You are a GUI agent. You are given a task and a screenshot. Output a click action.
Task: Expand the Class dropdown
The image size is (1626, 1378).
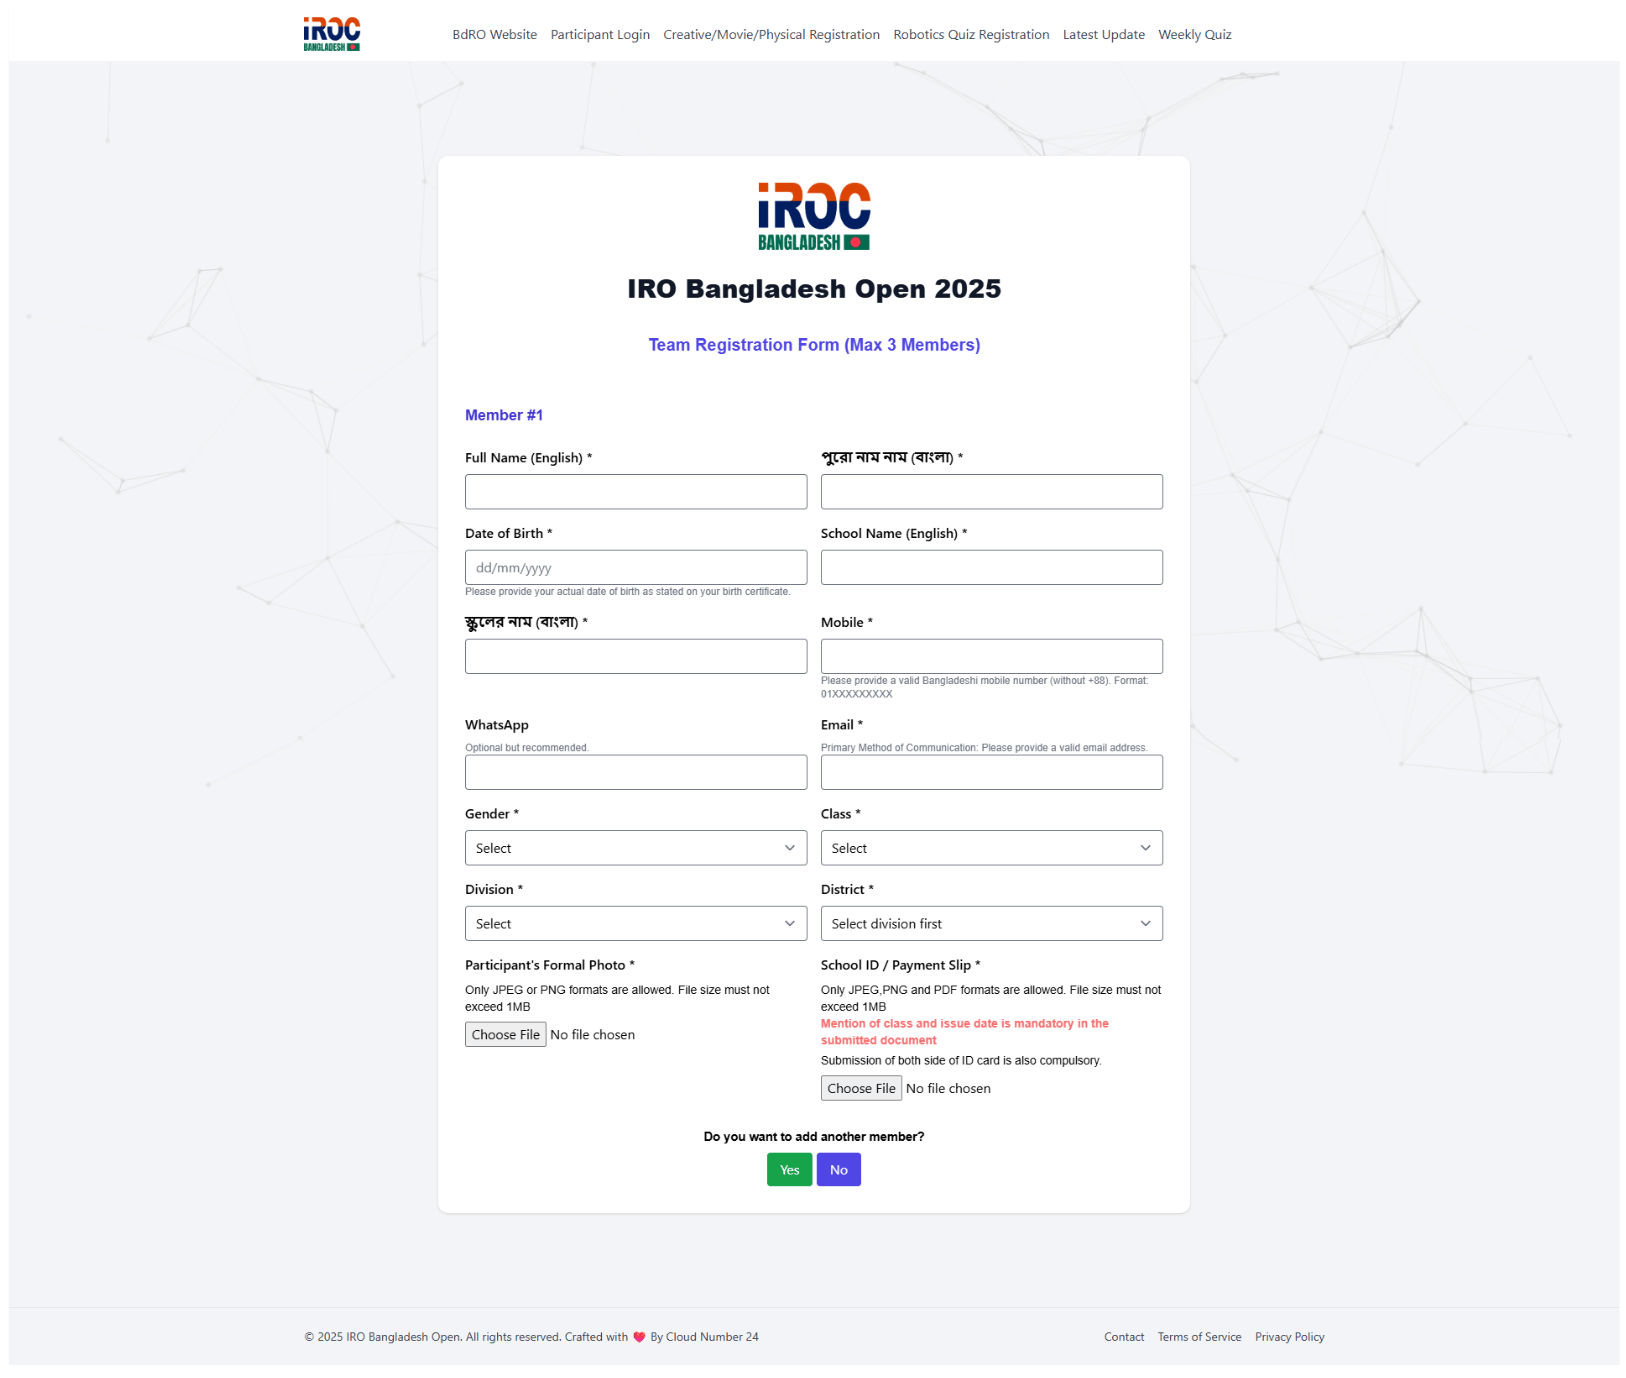tap(991, 848)
